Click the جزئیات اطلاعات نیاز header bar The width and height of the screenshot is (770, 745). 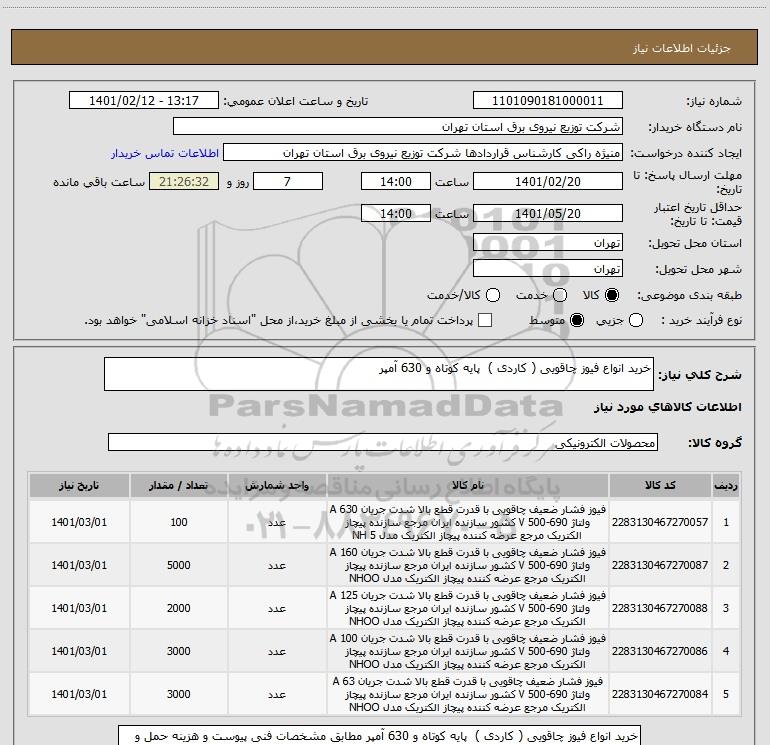[x=385, y=47]
